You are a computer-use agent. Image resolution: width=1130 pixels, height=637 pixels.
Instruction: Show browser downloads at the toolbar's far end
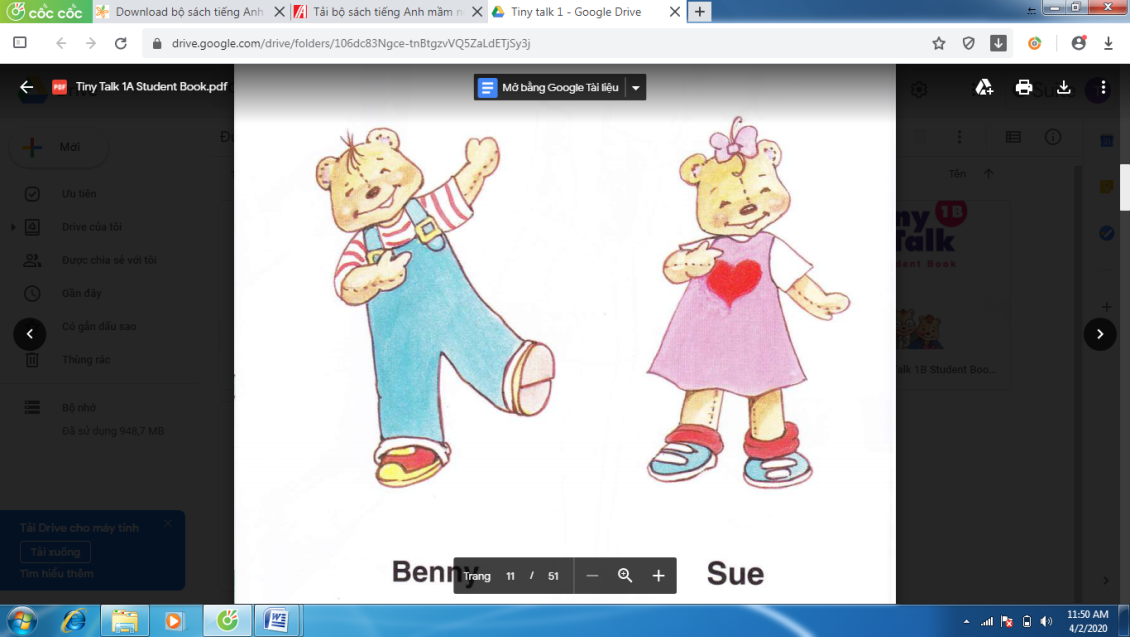click(1108, 43)
